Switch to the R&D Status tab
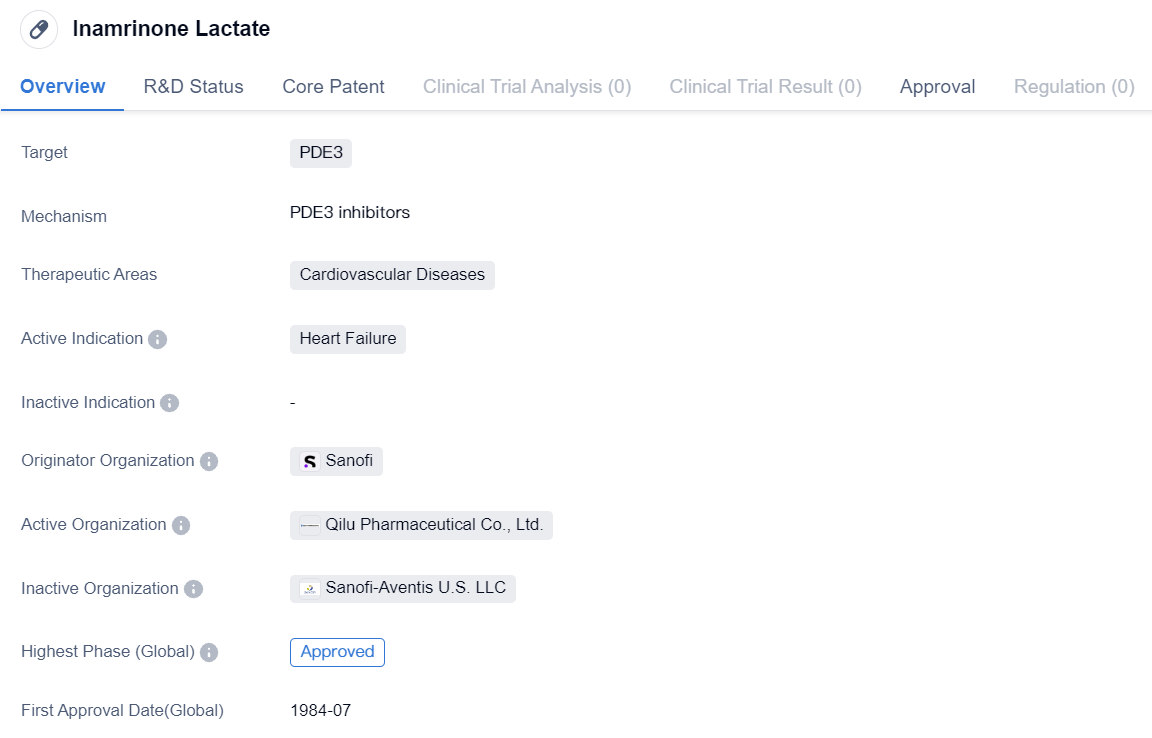The height and width of the screenshot is (738, 1152). pyautogui.click(x=193, y=87)
